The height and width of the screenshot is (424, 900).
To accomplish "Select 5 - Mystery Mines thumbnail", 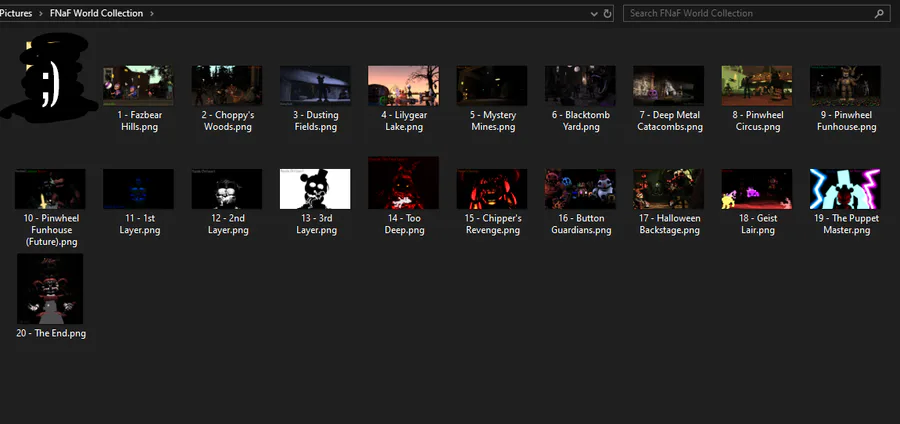I will pyautogui.click(x=492, y=85).
